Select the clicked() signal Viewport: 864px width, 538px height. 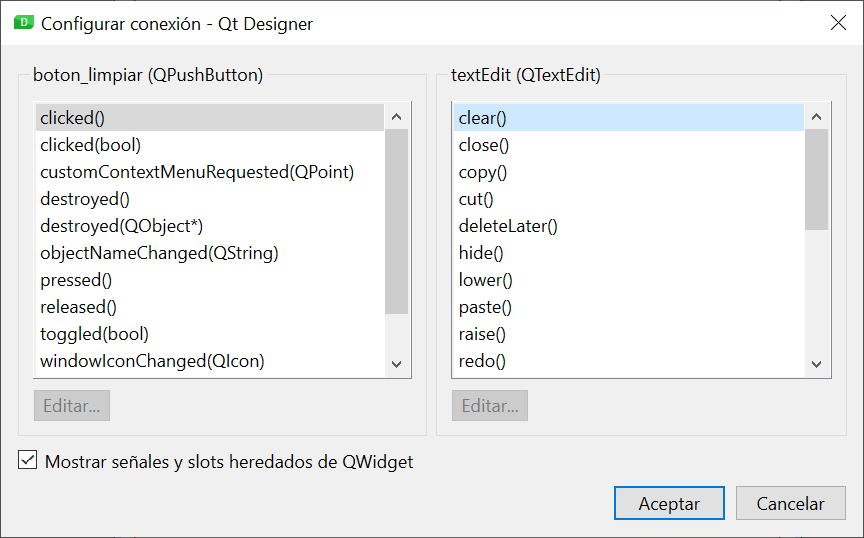pyautogui.click(x=209, y=117)
